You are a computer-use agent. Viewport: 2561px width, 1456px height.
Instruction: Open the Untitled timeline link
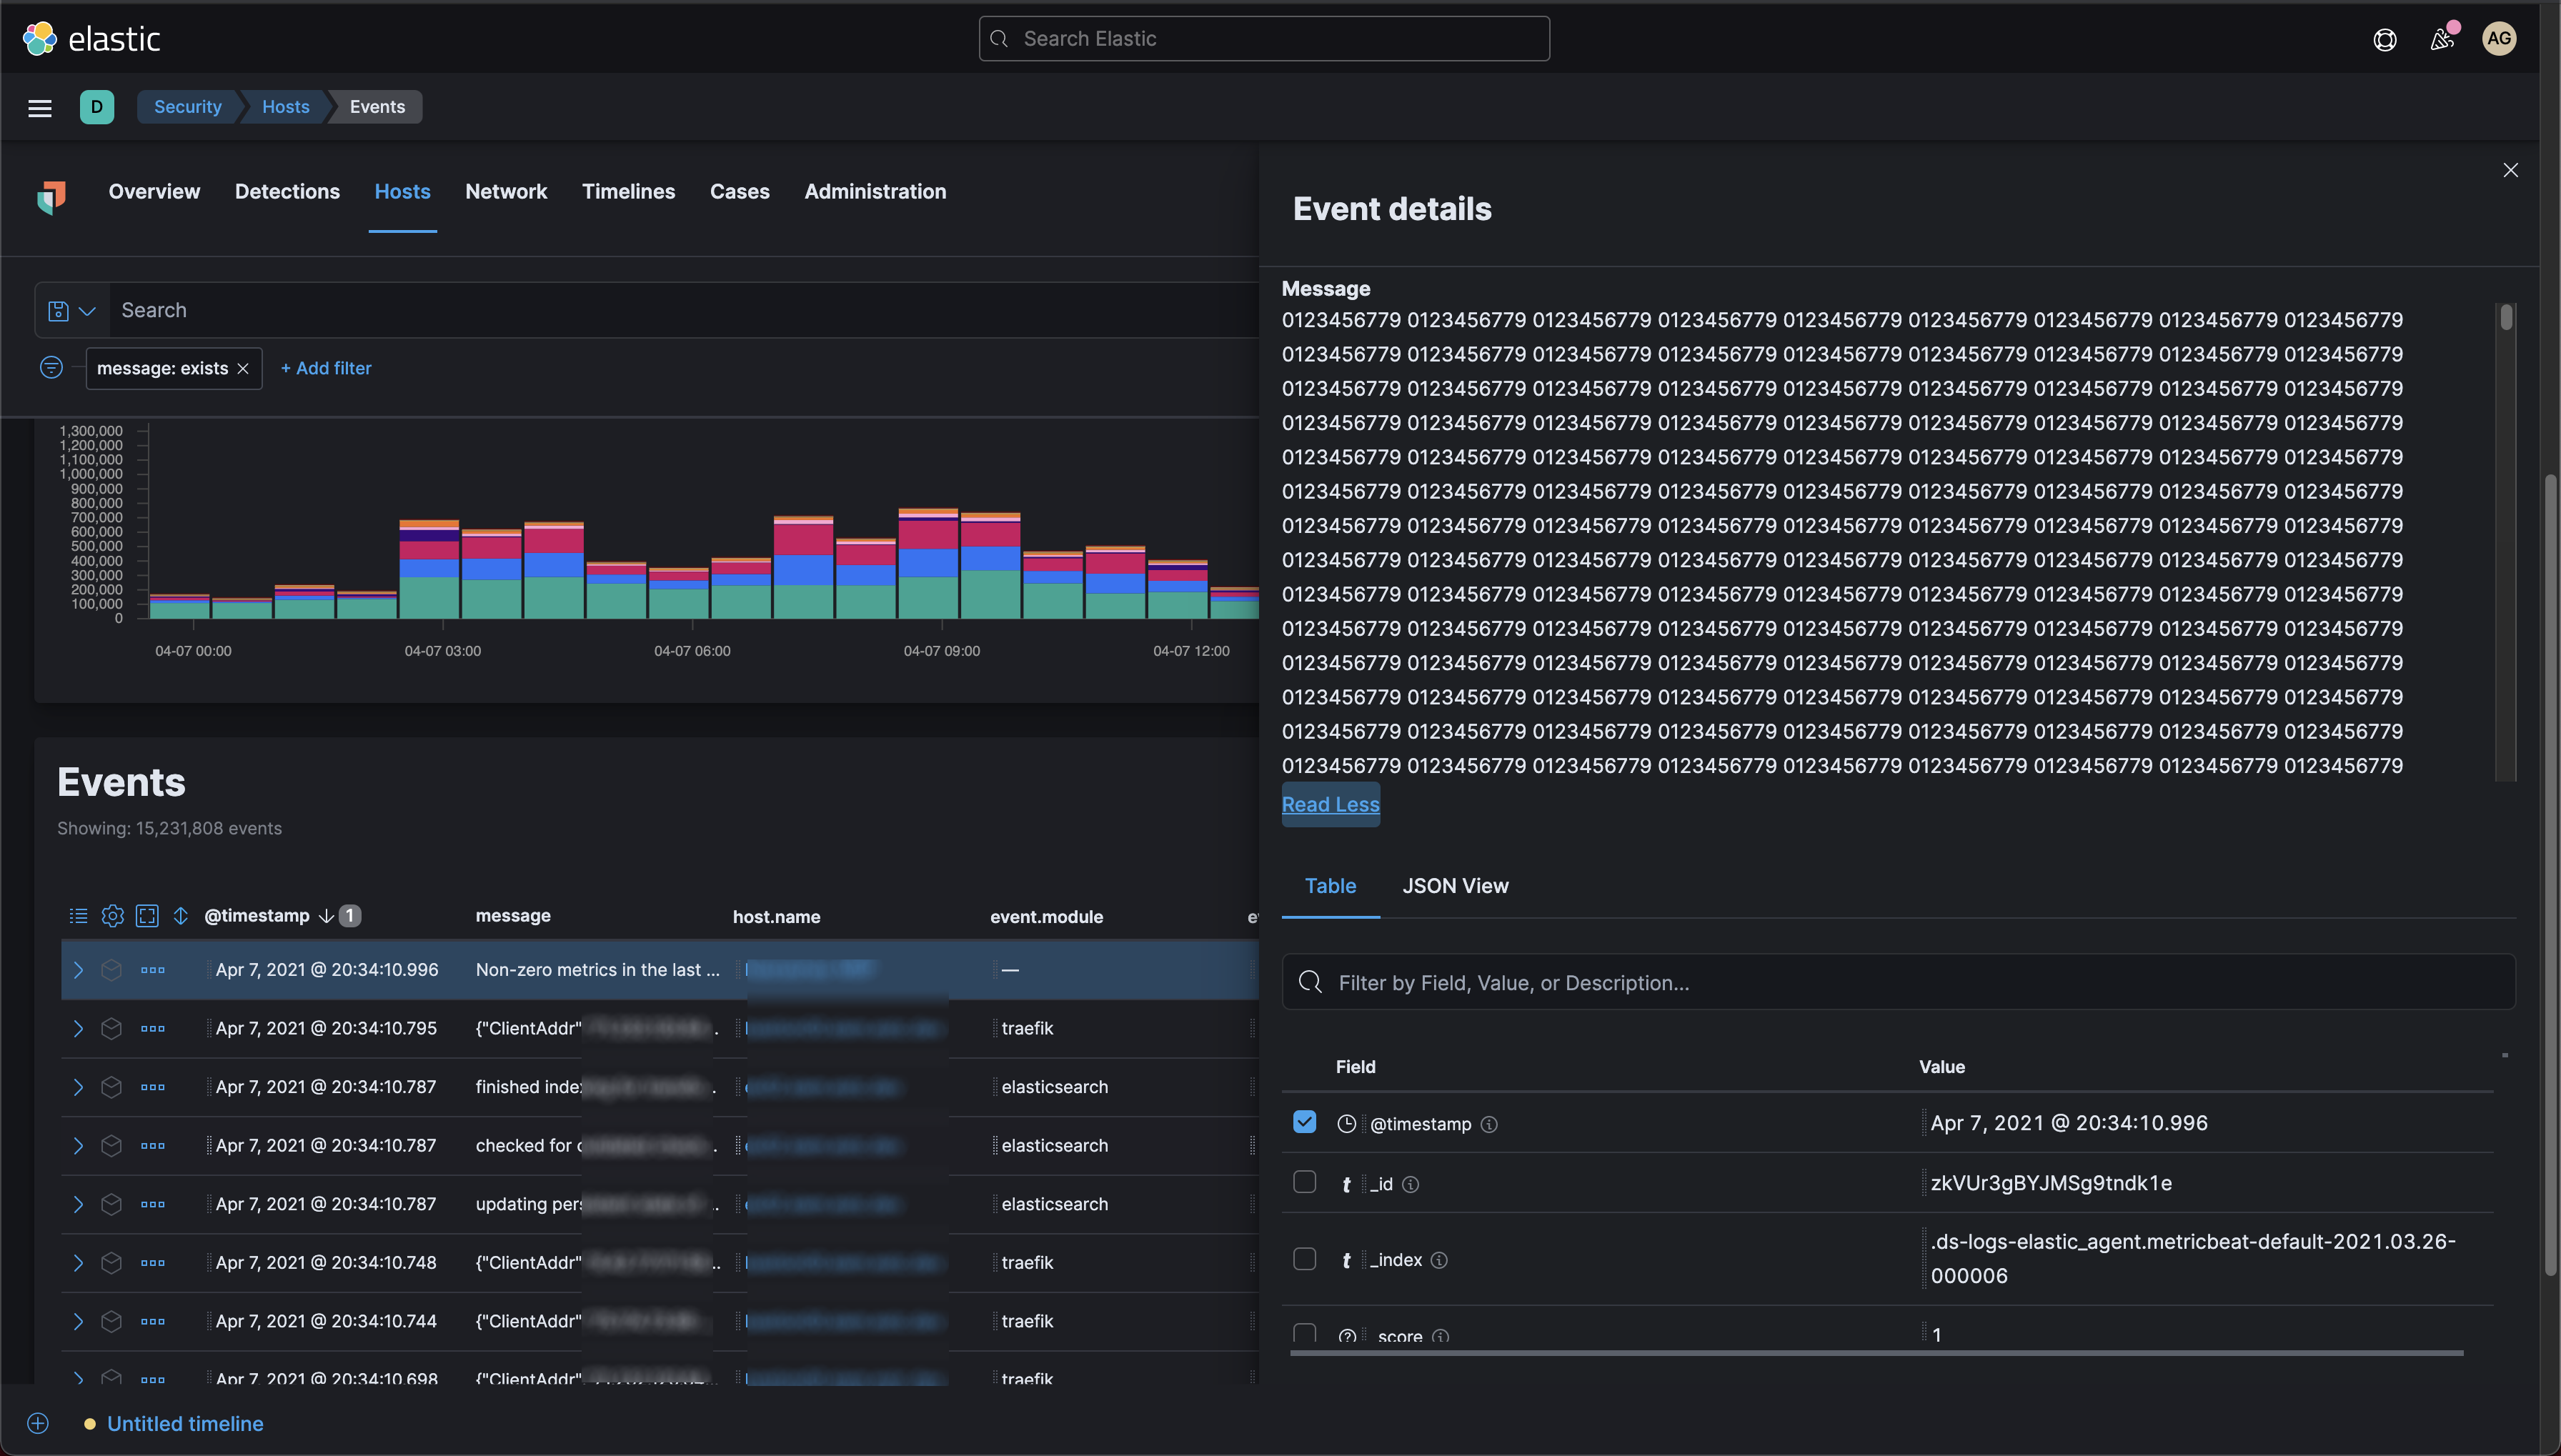point(185,1423)
